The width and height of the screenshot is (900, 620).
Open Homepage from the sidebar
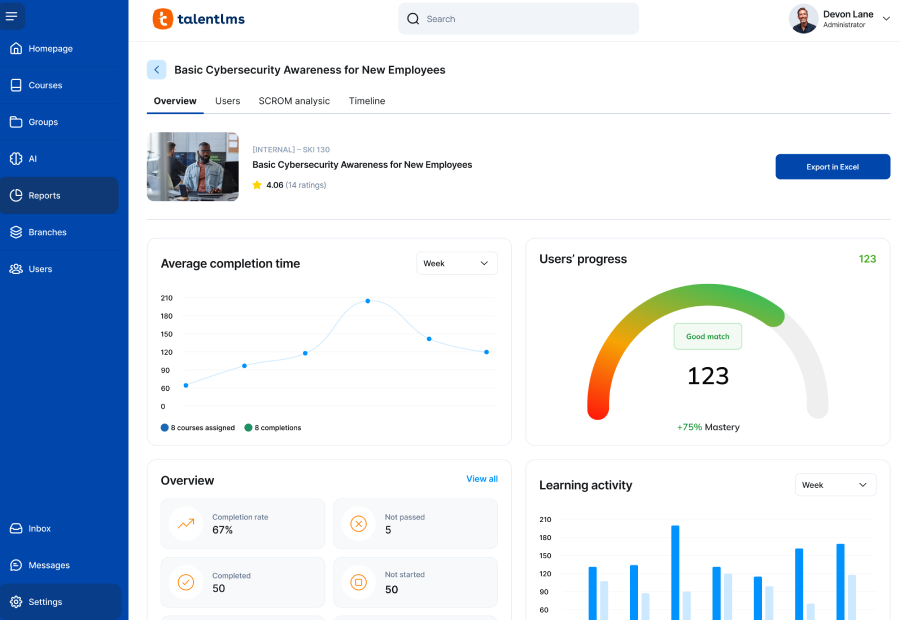[60, 48]
